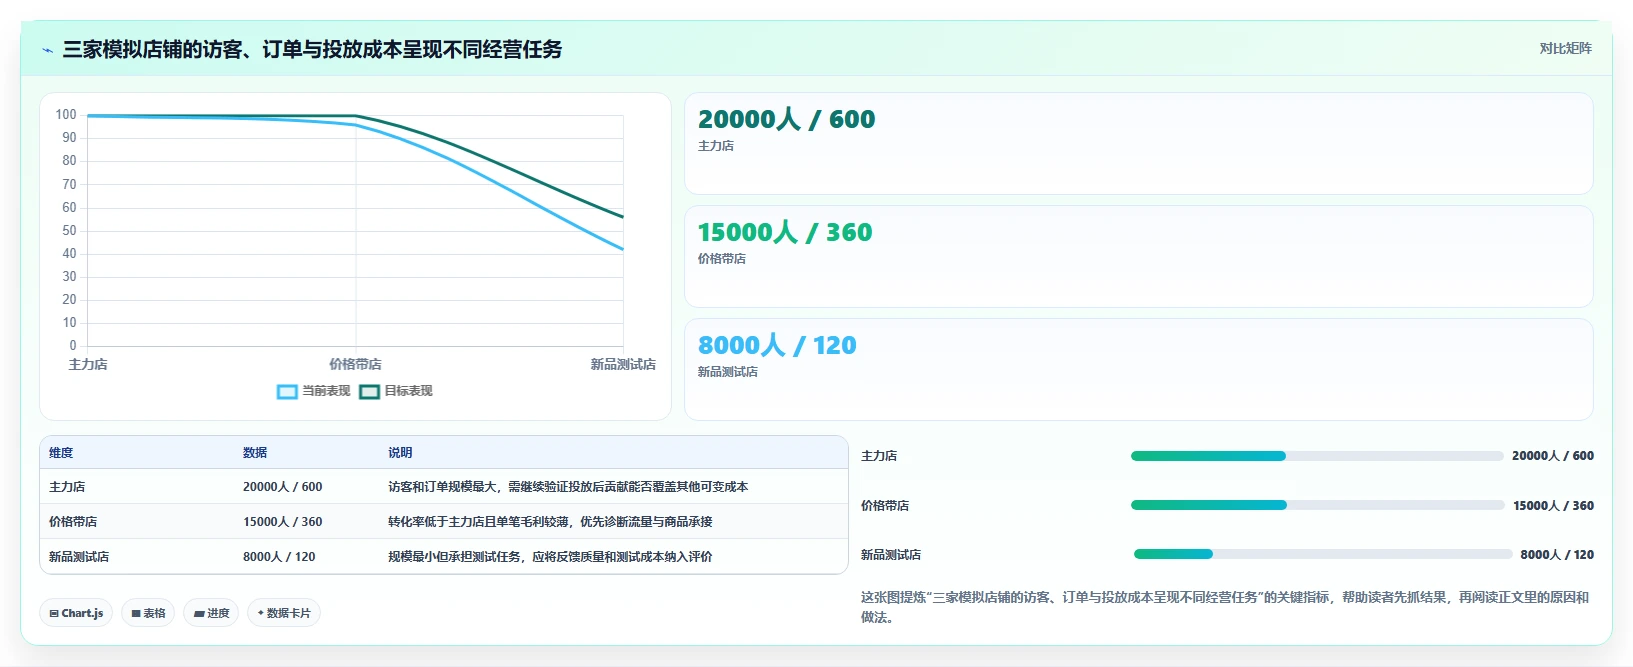
Task: Click the chart x-axis label 价格带店
Action: pyautogui.click(x=355, y=365)
